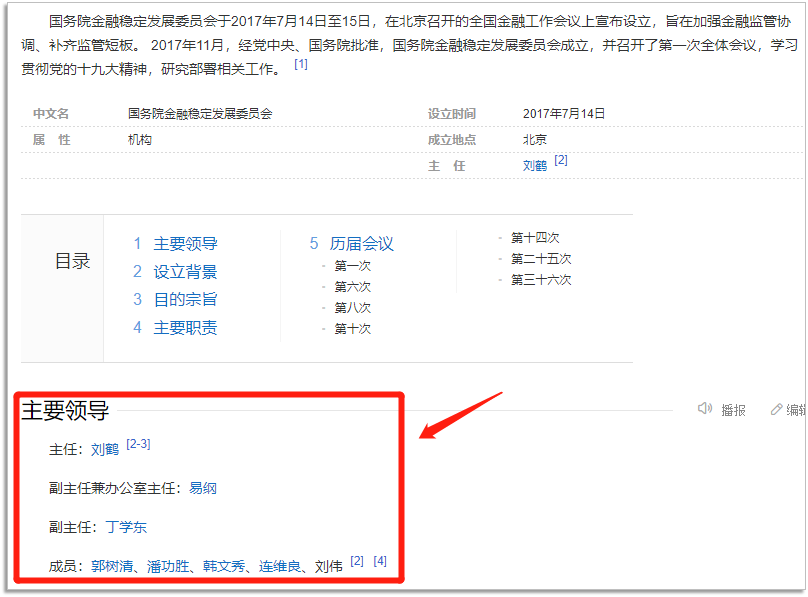This screenshot has width=808, height=597.
Task: Open the 主要领导 section from the table of contents
Action: click(x=185, y=243)
